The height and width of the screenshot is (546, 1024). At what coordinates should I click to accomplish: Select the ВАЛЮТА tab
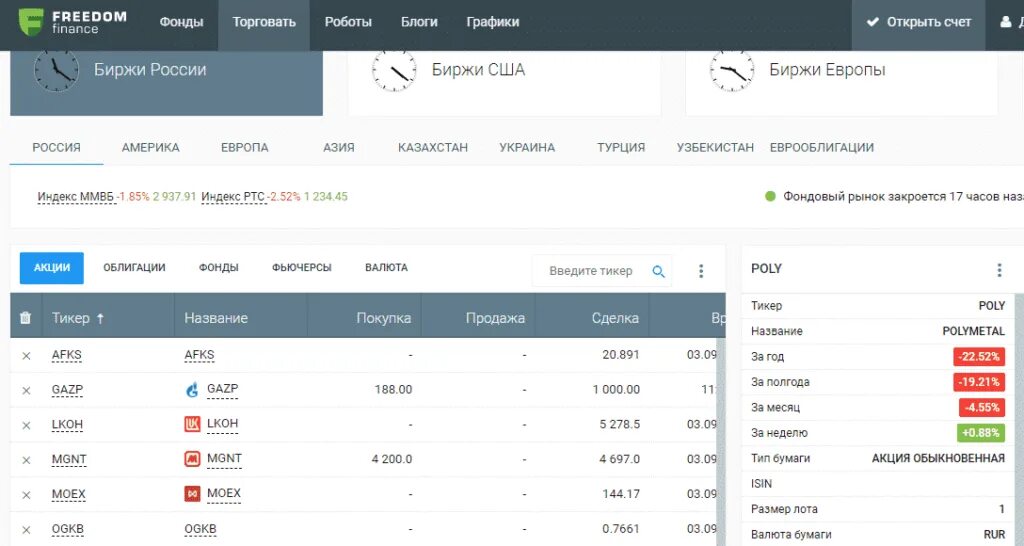coord(387,268)
